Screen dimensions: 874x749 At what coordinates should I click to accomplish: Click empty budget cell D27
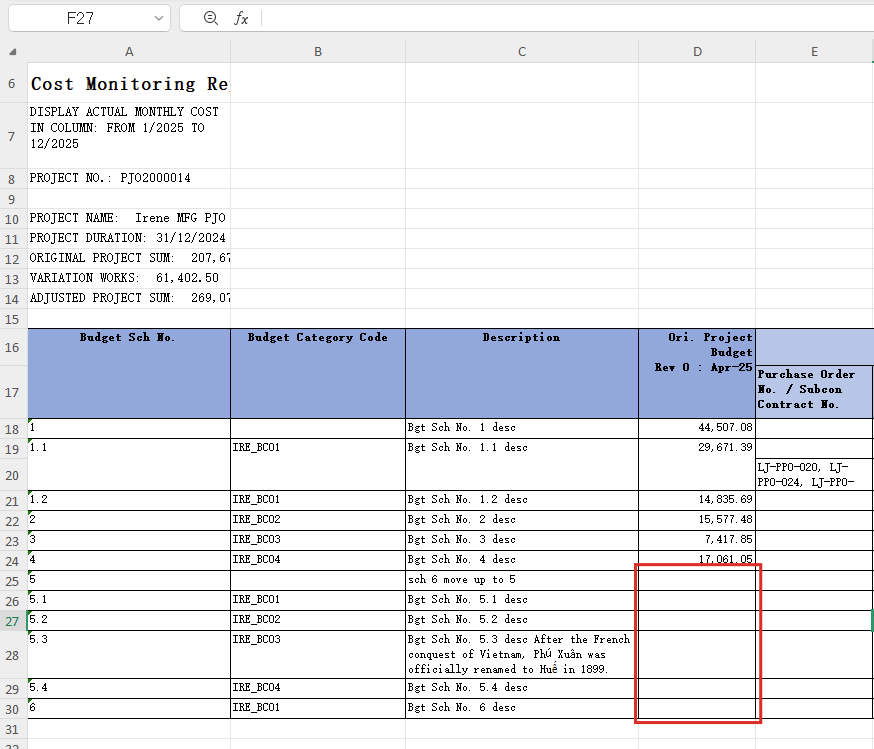click(697, 621)
